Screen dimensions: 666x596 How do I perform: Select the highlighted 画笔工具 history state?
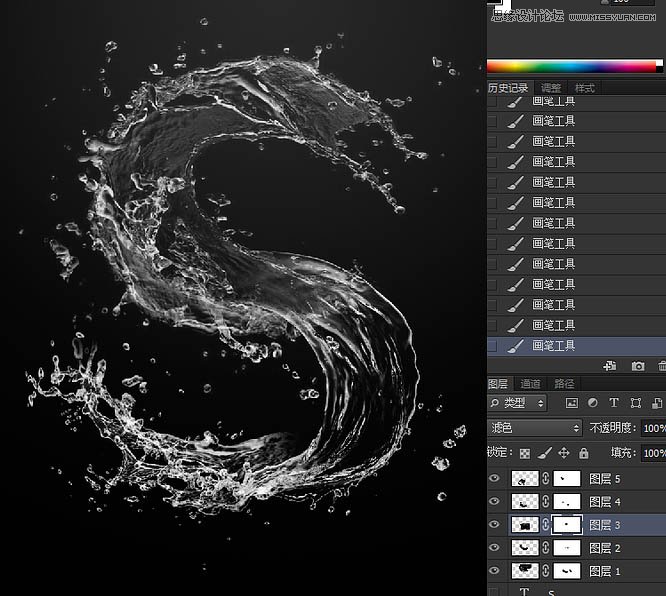[x=576, y=346]
